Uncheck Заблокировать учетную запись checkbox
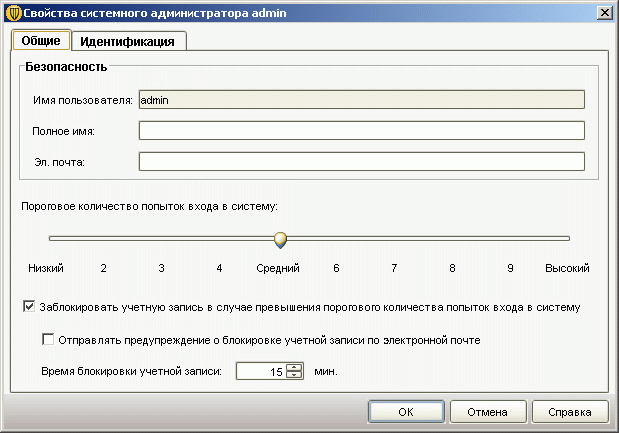Viewport: 619px width, 433px height. (28, 307)
